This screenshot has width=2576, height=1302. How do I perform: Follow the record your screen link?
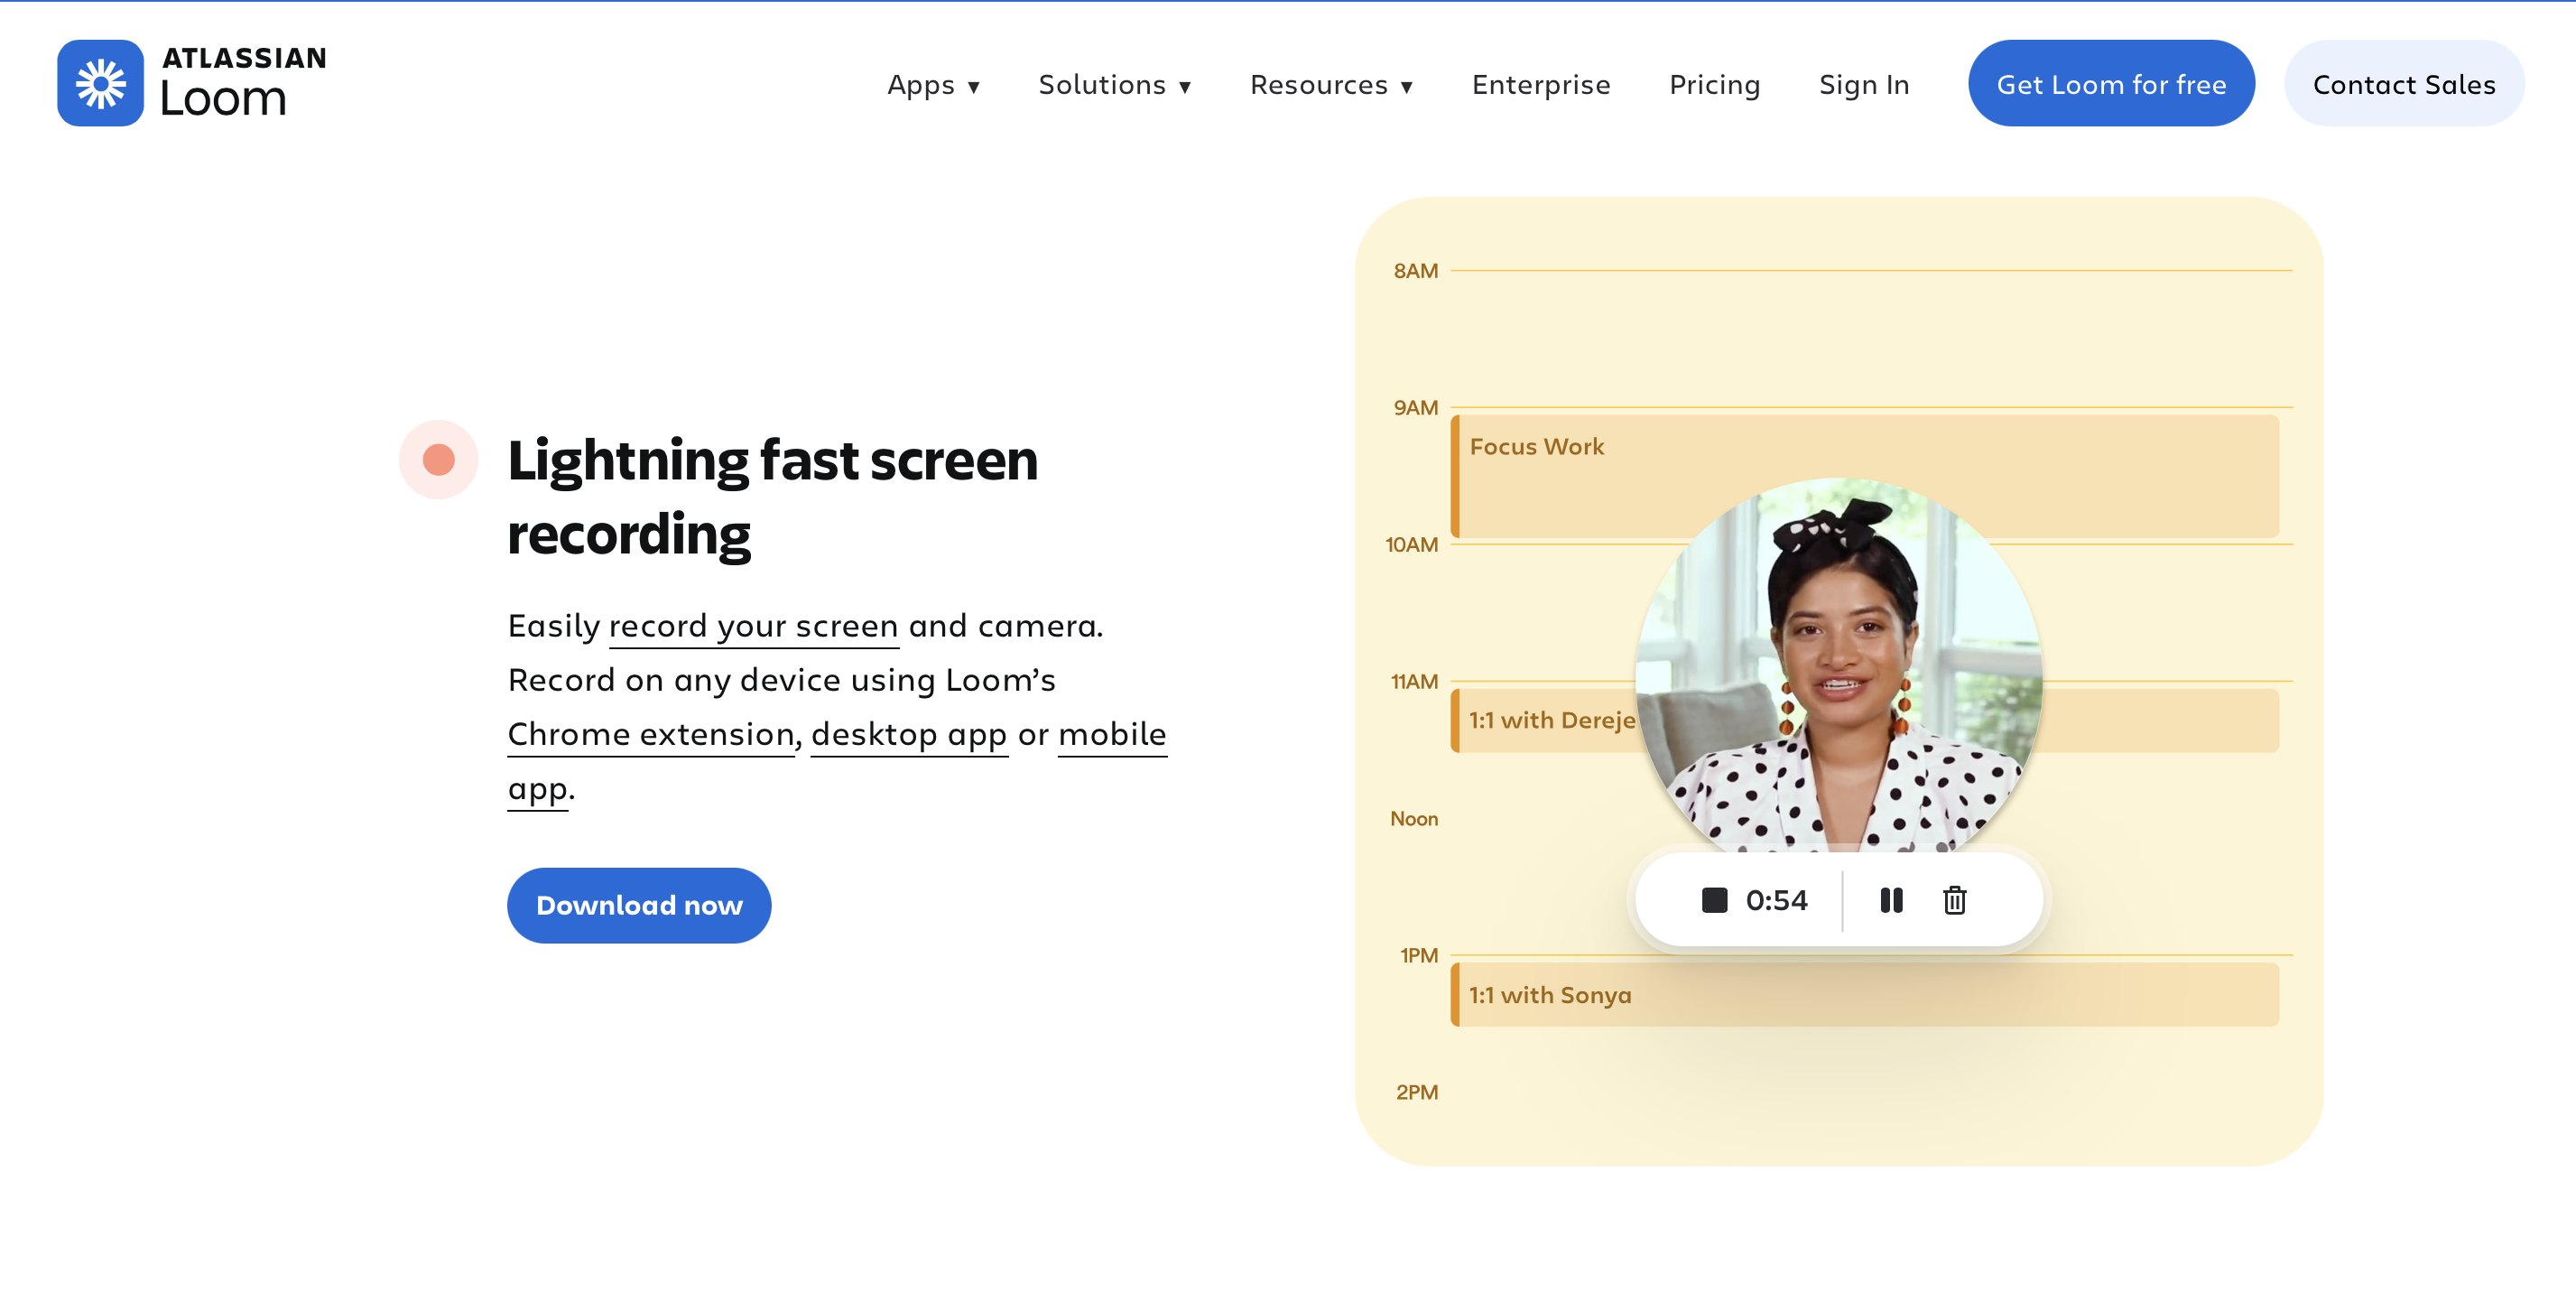point(753,626)
